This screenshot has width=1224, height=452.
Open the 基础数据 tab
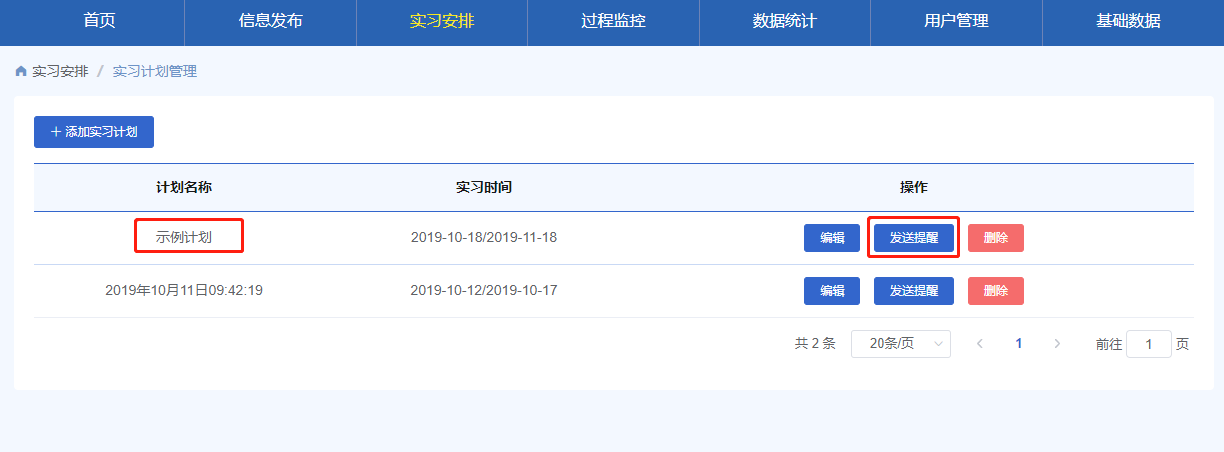(1128, 21)
